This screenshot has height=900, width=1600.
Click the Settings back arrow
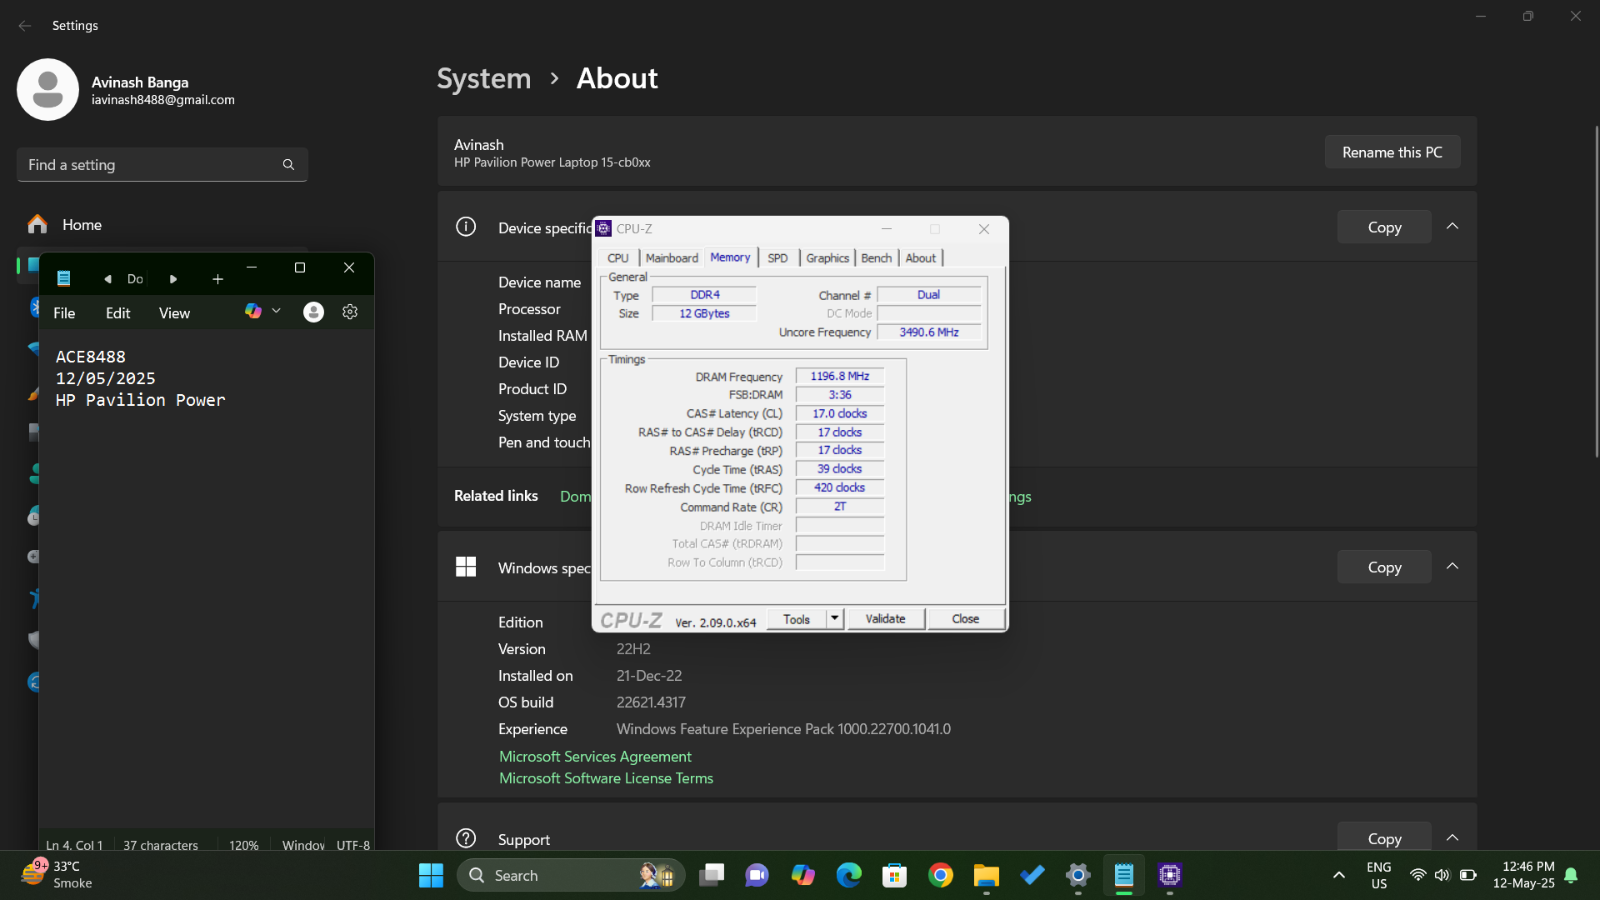coord(25,26)
